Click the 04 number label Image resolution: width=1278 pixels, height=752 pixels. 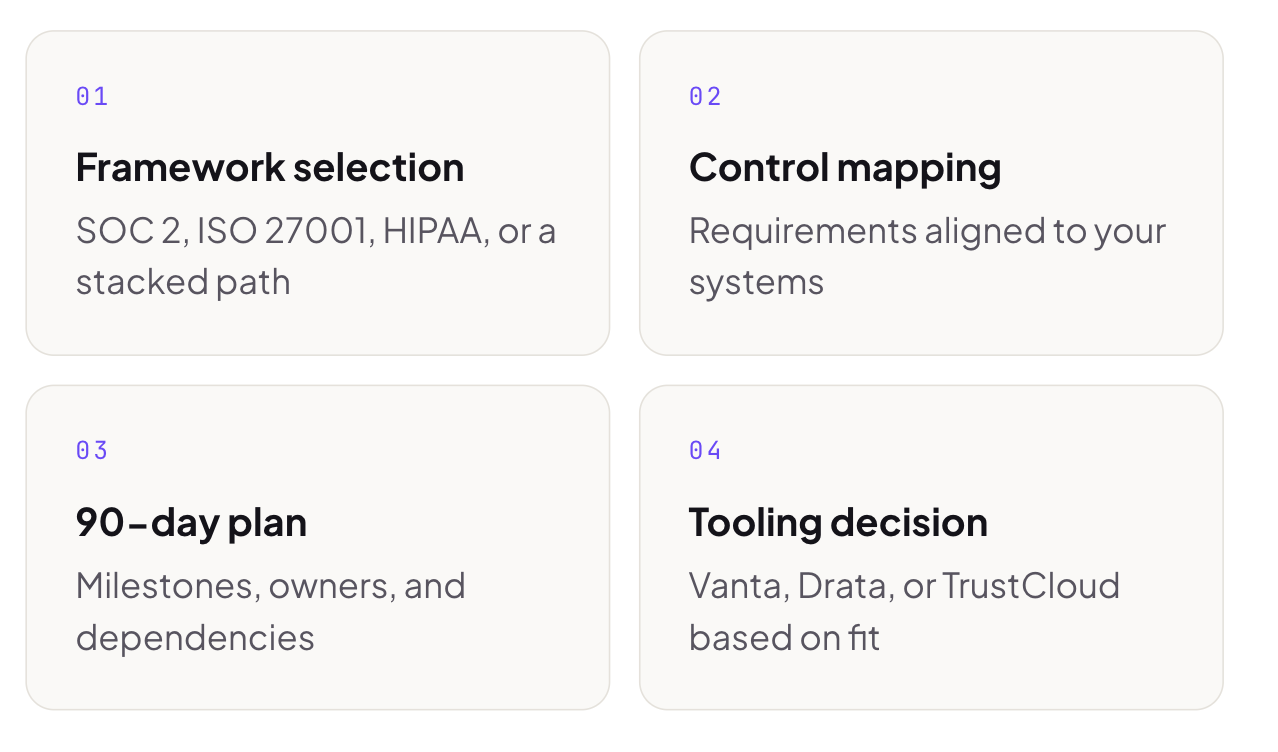705,450
